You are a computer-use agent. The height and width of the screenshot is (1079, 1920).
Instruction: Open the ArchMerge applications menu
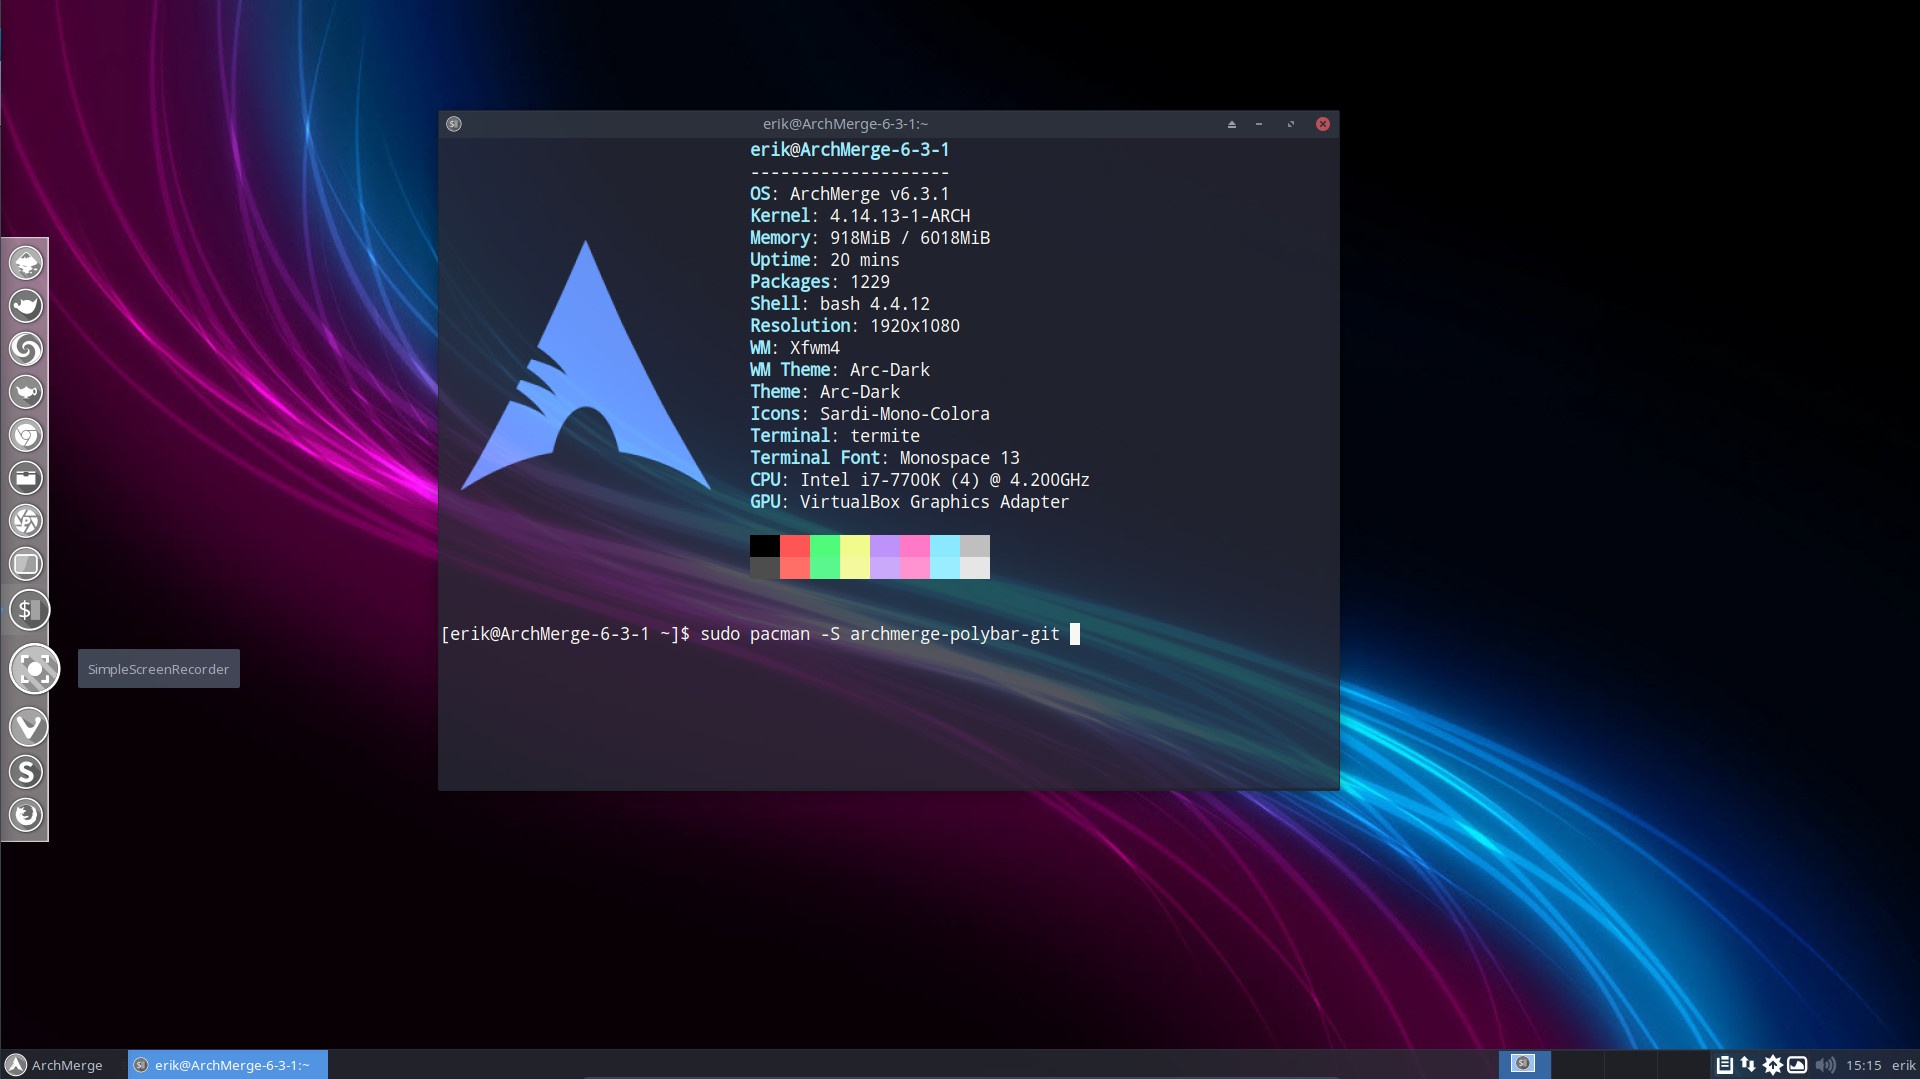click(54, 1065)
